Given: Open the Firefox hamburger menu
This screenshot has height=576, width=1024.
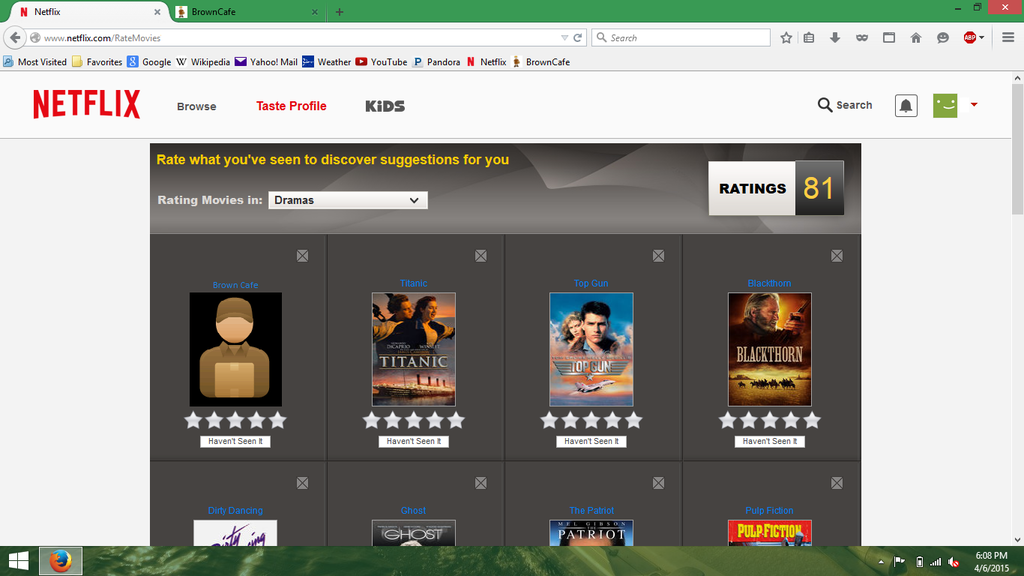Looking at the screenshot, I should coord(1008,38).
